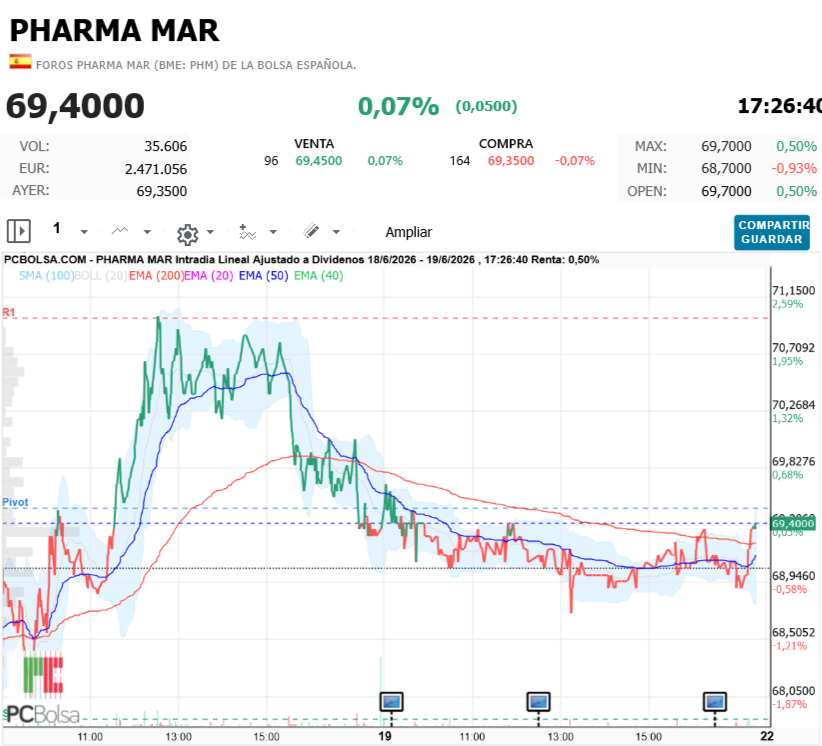The image size is (822, 746).
Task: Open news marker icon near 12:30
Action: pos(538,701)
